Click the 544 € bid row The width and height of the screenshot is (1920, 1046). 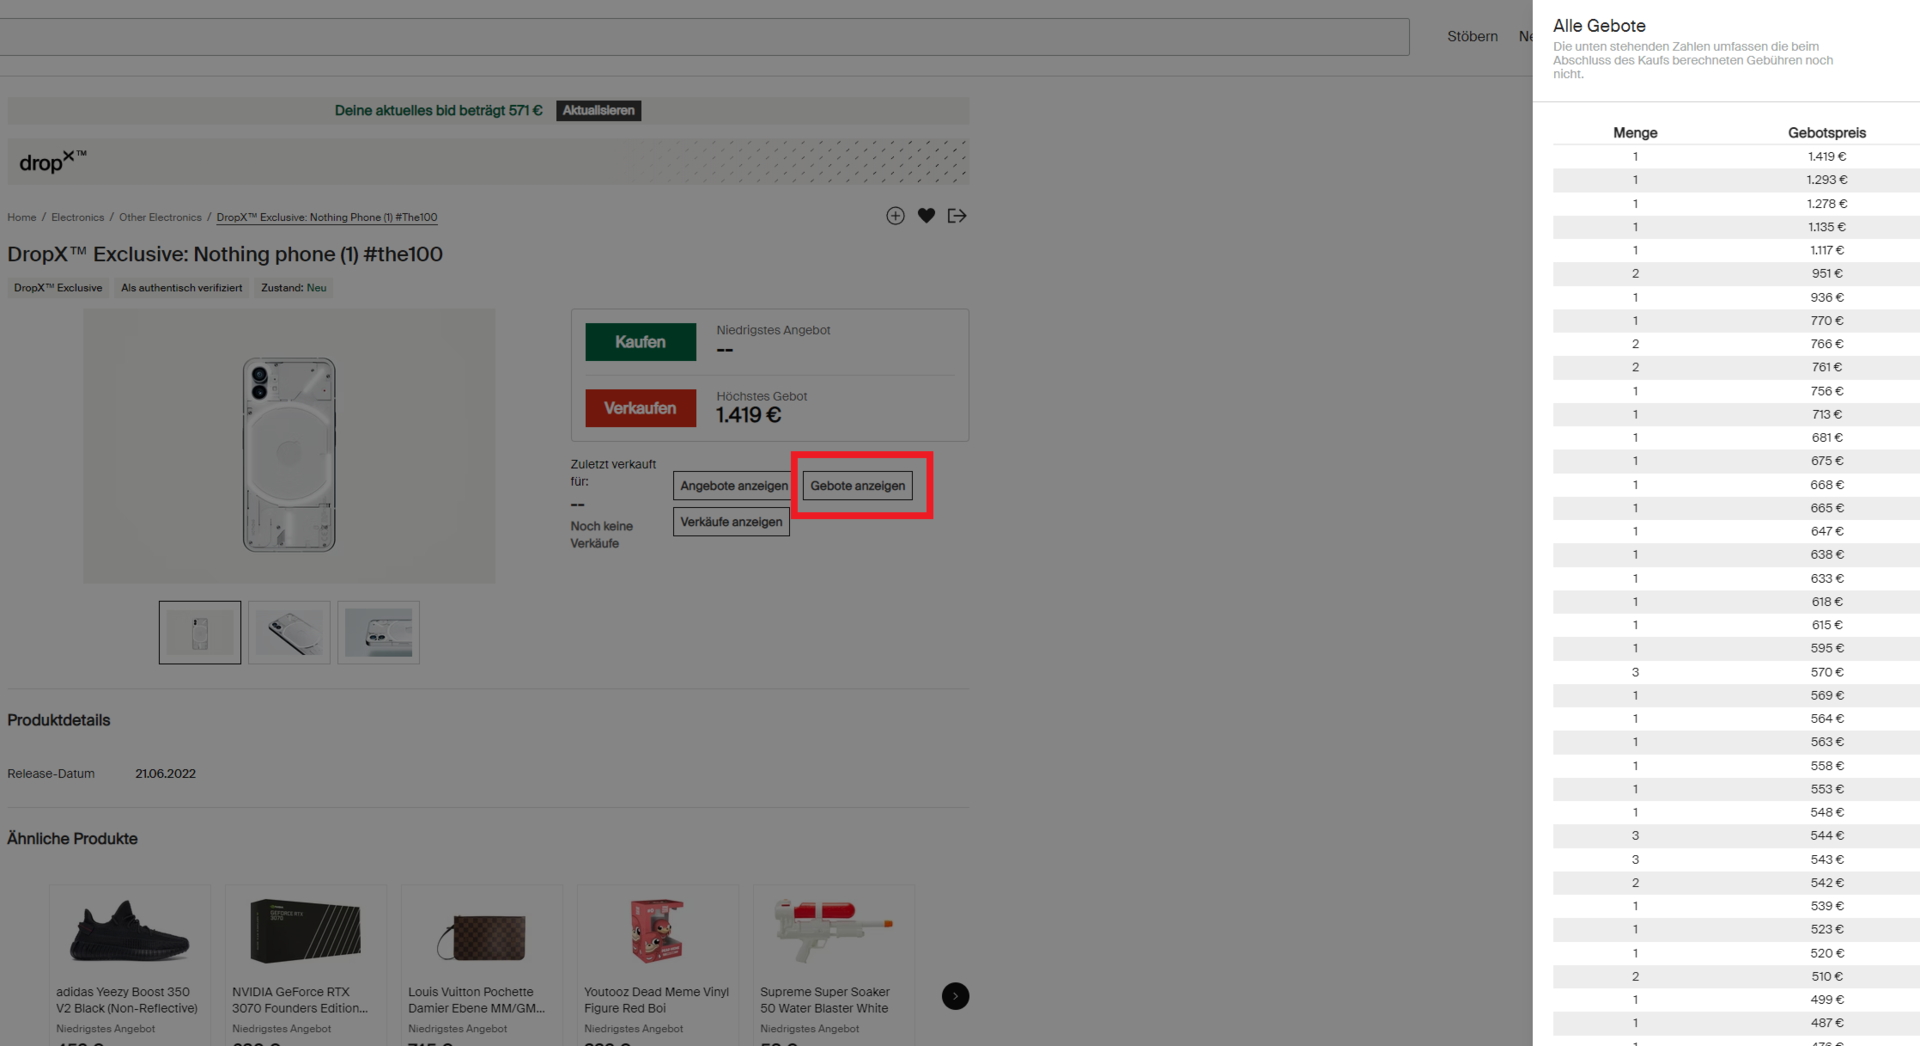[x=1736, y=836]
